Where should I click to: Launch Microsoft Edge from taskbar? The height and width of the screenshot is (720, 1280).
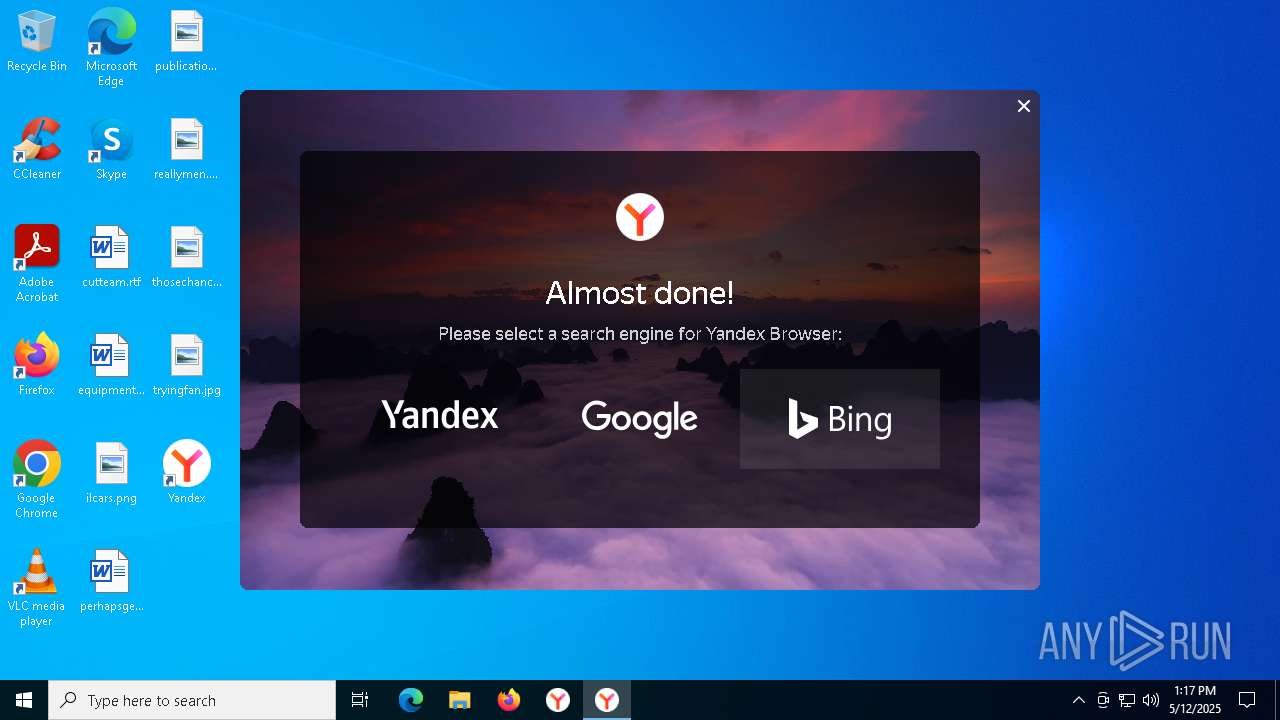[x=411, y=700]
